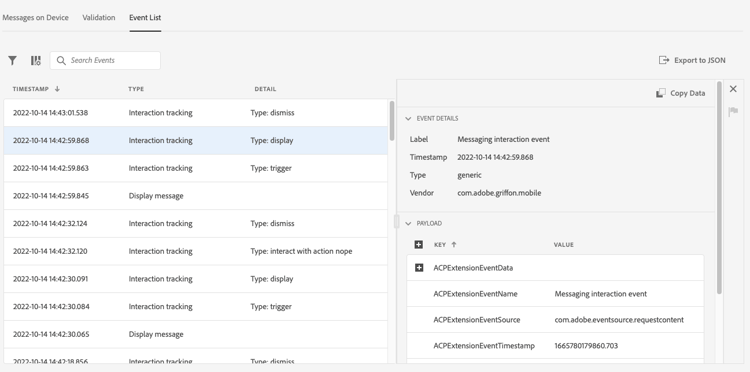Click the ACPExtensionEventSource row
This screenshot has height=372, width=750.
pos(555,320)
